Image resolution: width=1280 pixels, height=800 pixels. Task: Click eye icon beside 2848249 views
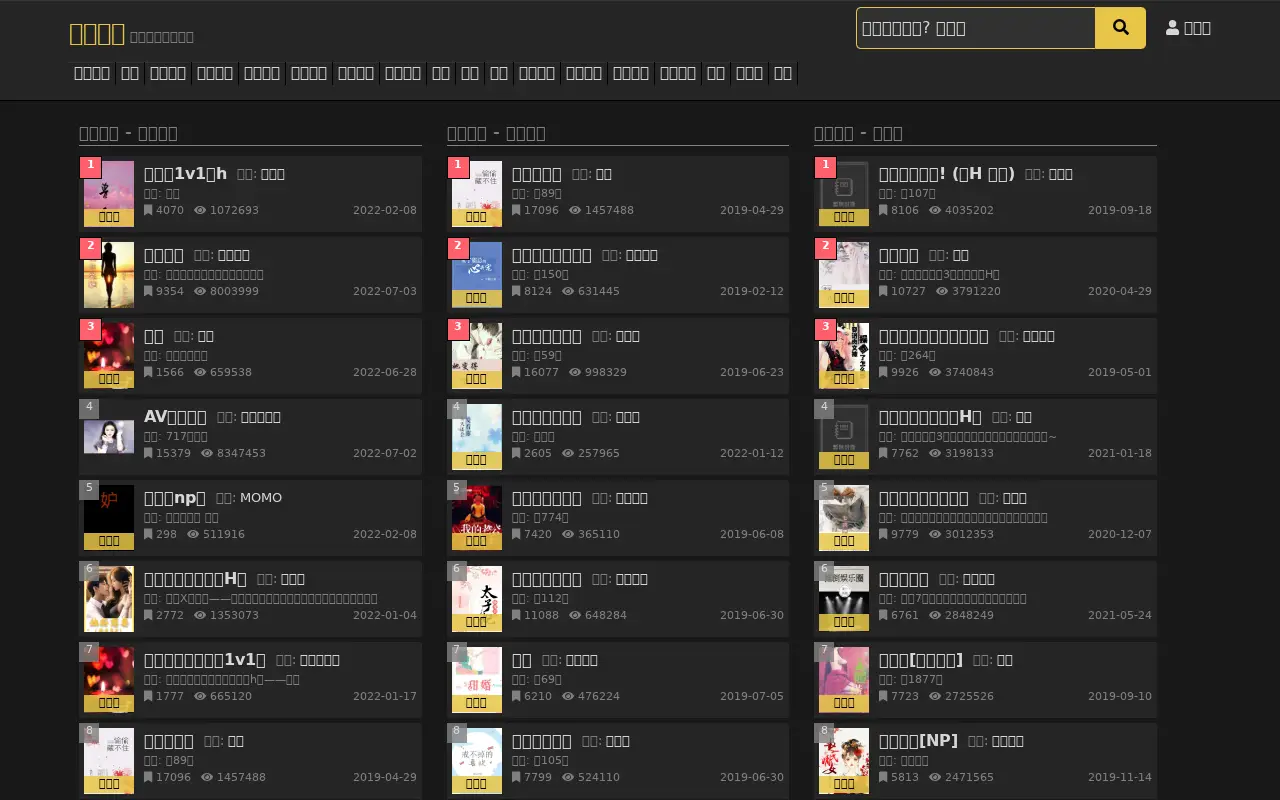935,616
